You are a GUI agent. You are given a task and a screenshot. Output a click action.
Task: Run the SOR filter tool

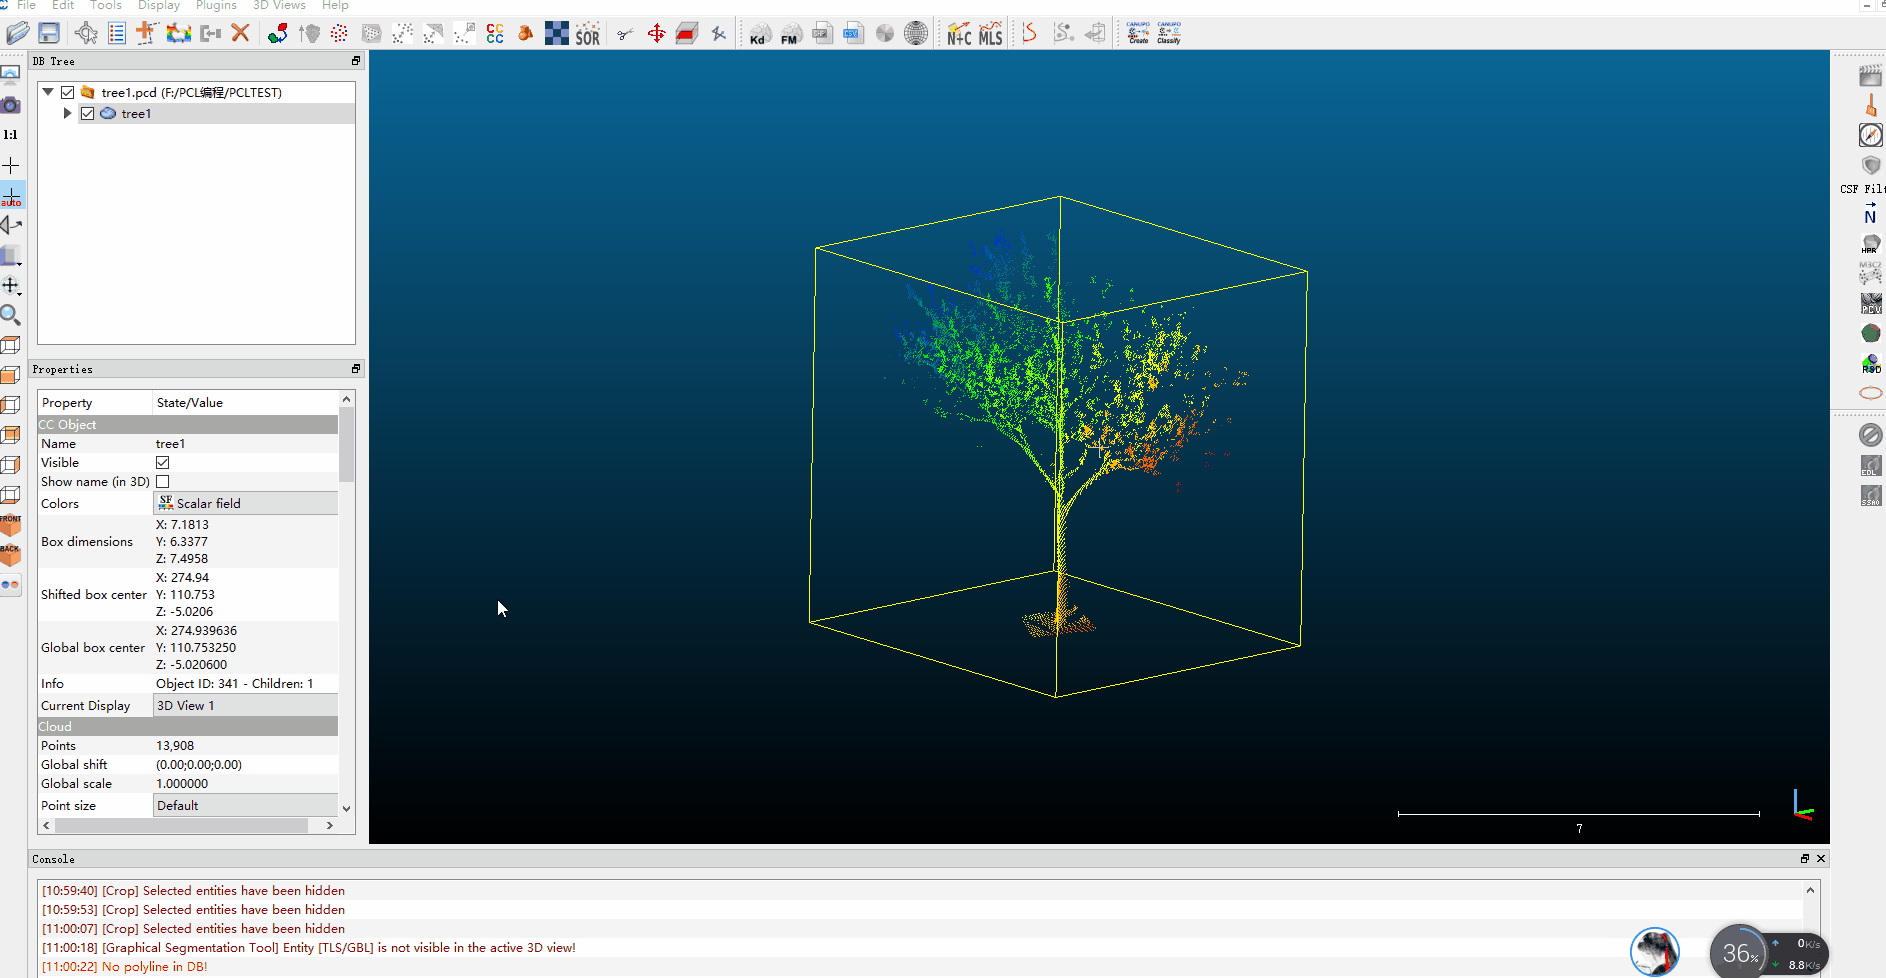[x=588, y=33]
